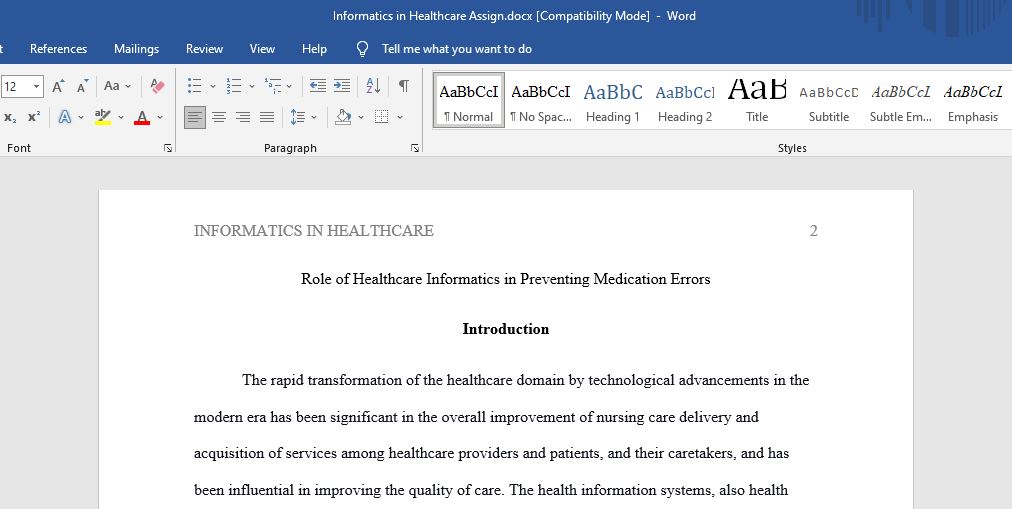Expand the Text Effects dropdown arrow
This screenshot has width=1012, height=509.
tap(81, 117)
